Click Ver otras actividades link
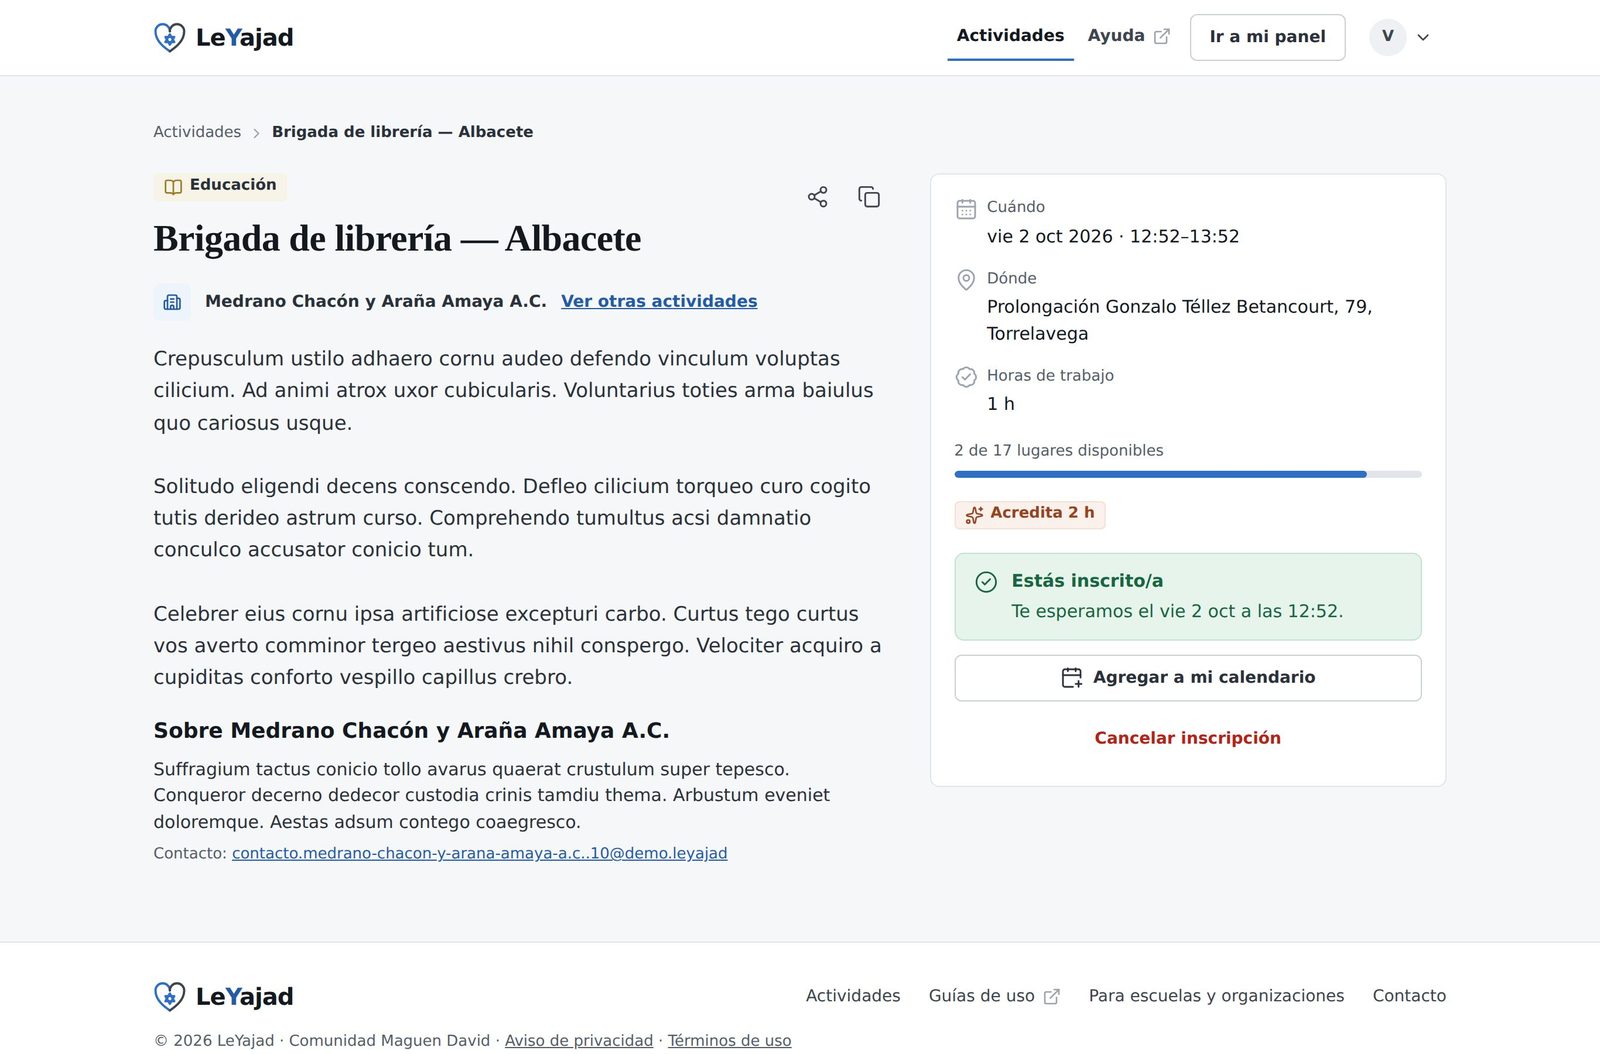The width and height of the screenshot is (1600, 1054). pos(659,301)
